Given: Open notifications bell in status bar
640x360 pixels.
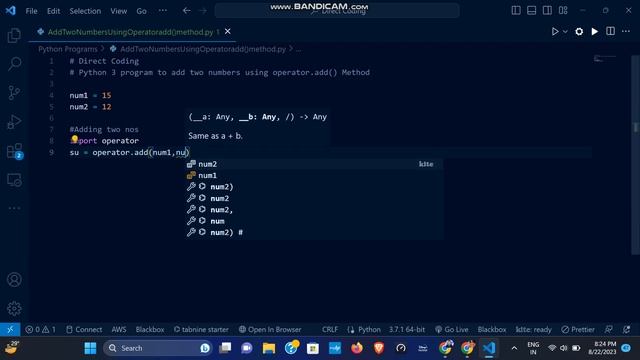Looking at the screenshot, I should [x=627, y=329].
